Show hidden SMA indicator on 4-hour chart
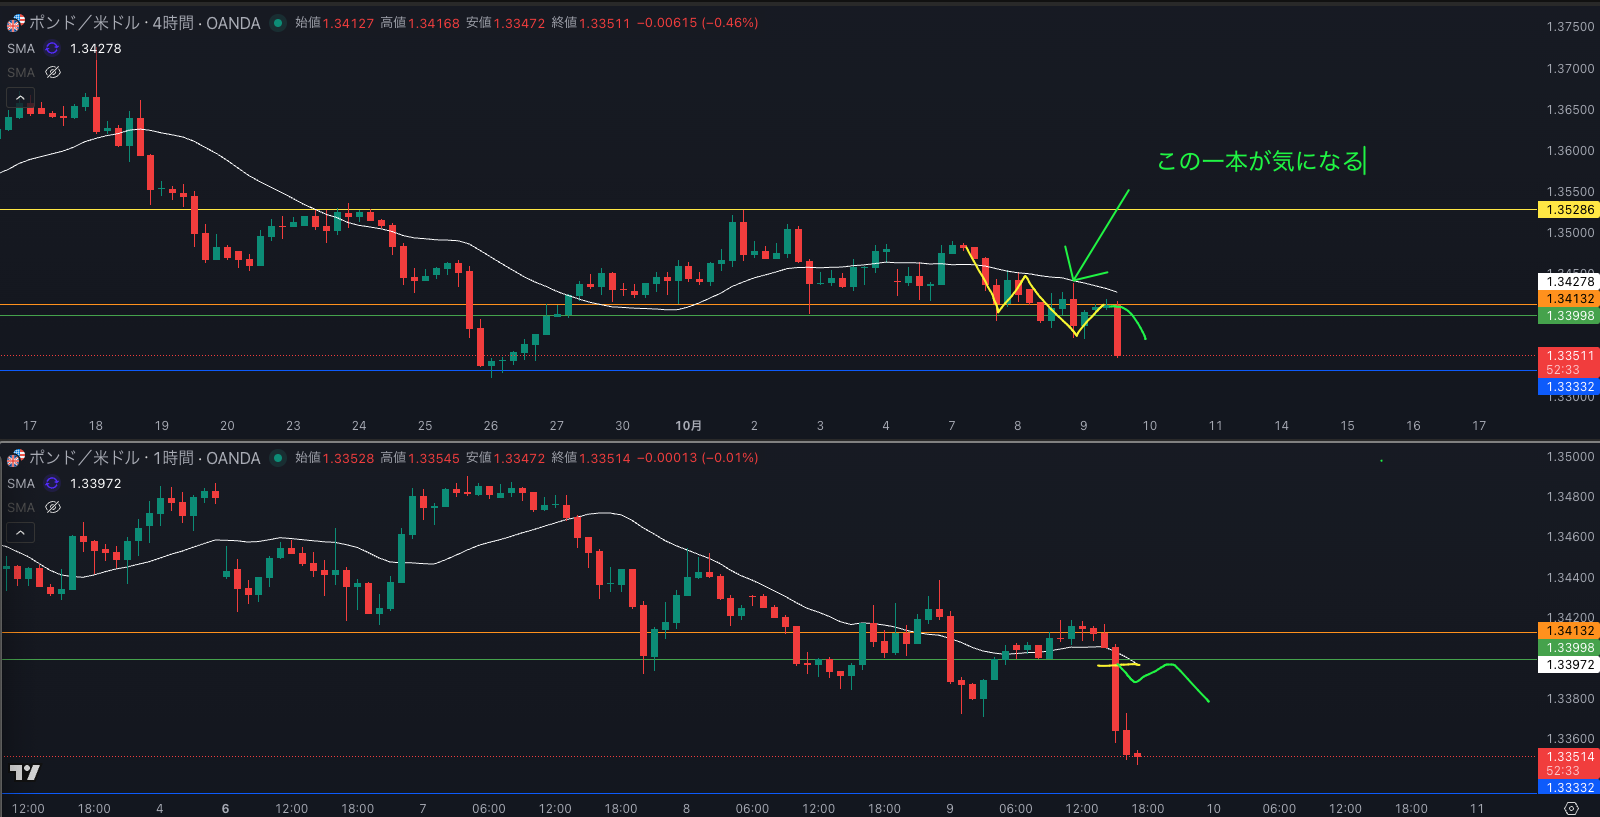 53,72
